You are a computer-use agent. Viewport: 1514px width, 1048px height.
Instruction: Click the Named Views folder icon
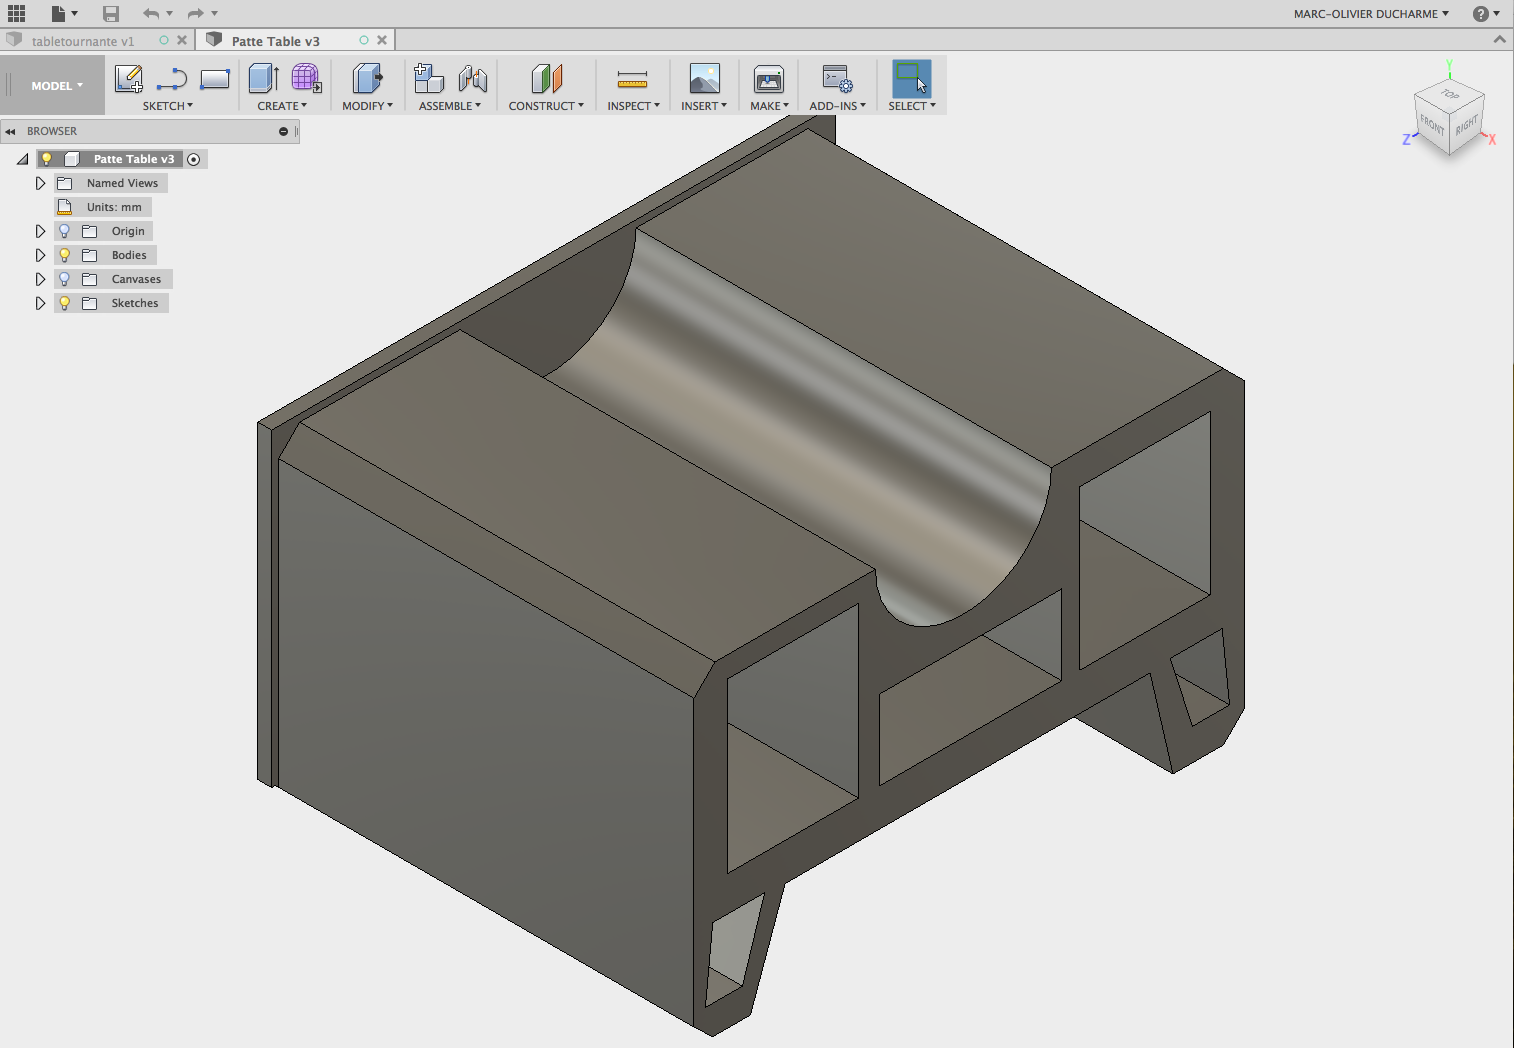click(65, 183)
